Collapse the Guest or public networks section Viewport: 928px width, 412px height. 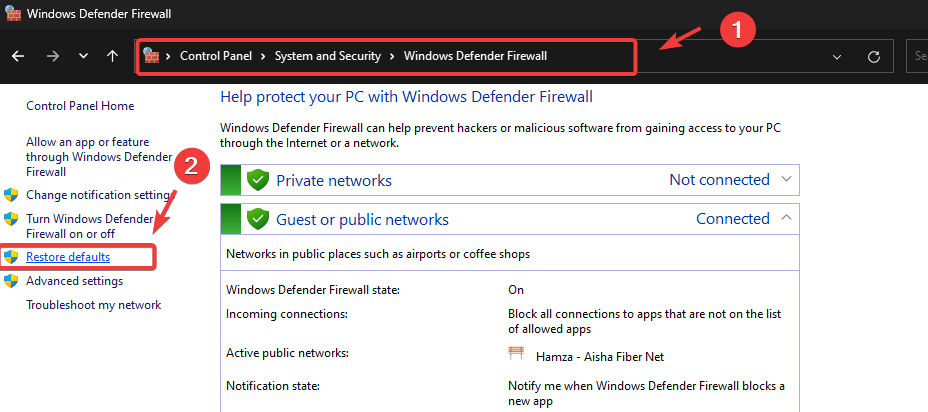786,219
